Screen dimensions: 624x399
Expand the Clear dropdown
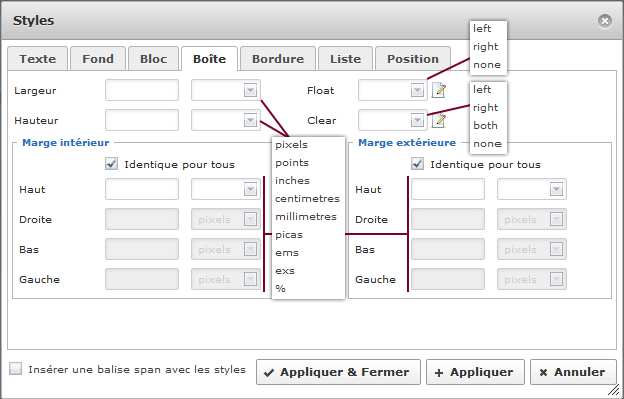point(393,120)
